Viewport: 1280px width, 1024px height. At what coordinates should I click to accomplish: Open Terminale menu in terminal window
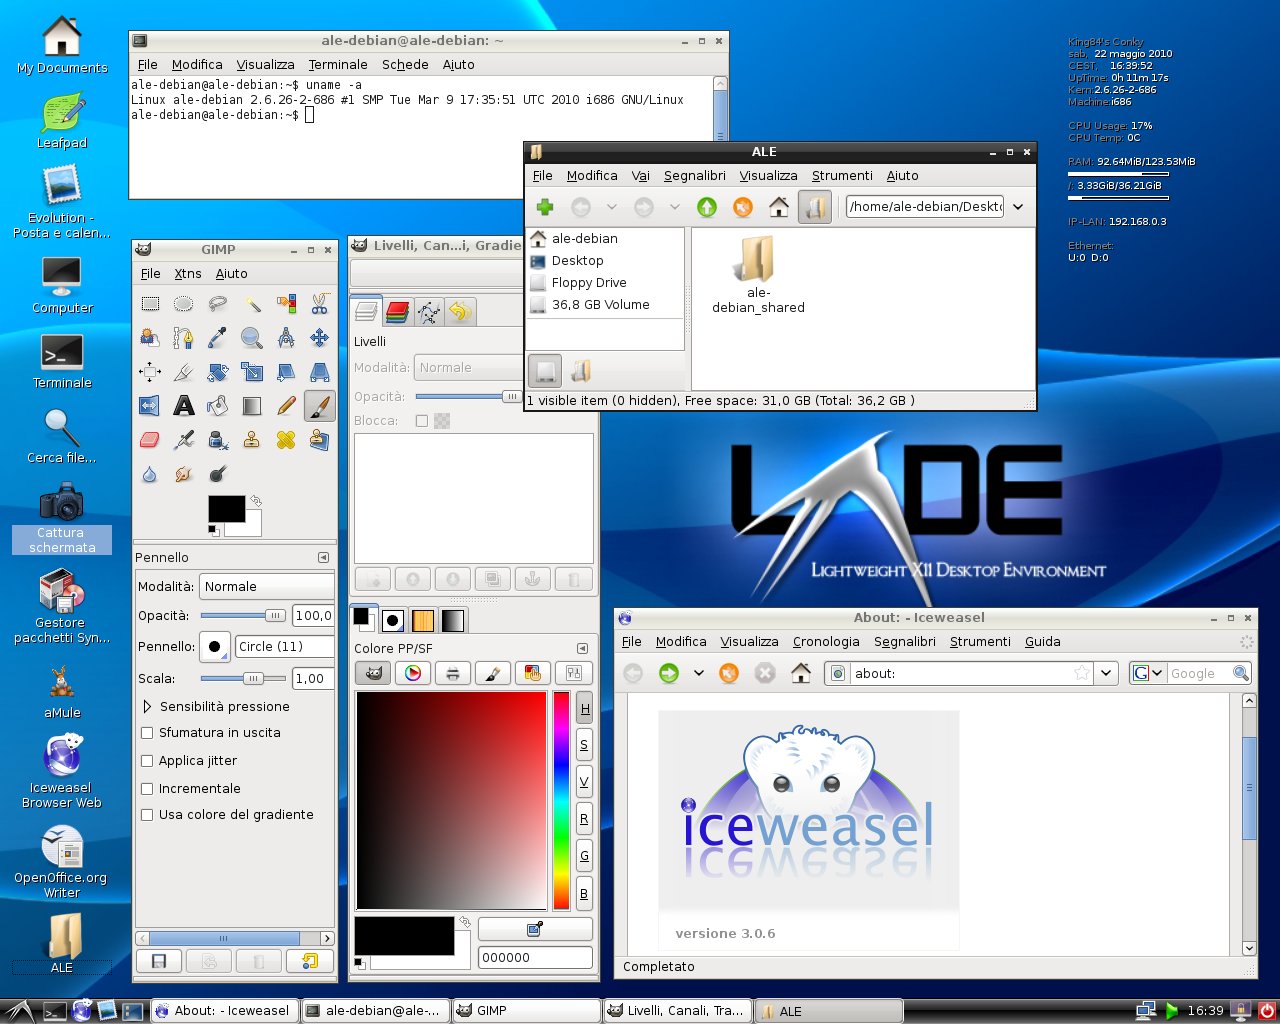pyautogui.click(x=338, y=64)
